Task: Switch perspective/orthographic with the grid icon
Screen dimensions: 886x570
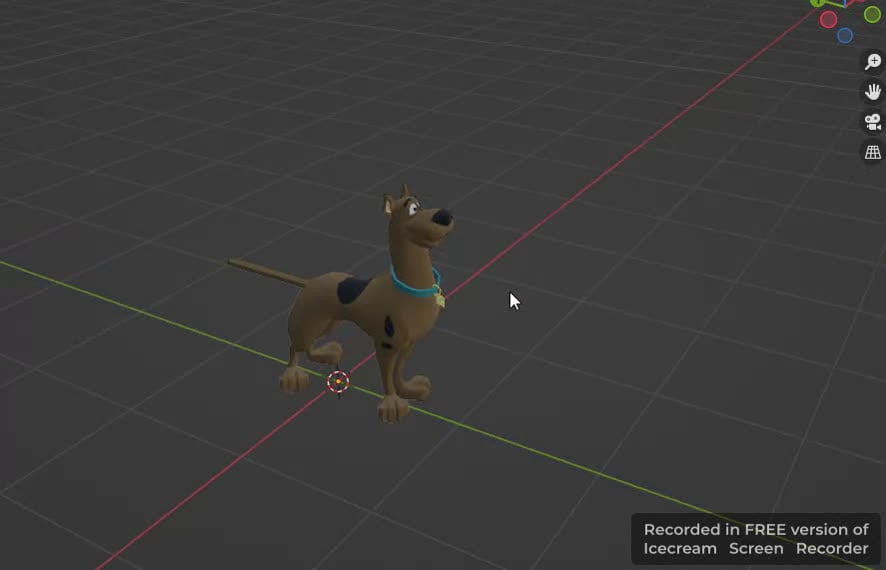Action: tap(872, 152)
